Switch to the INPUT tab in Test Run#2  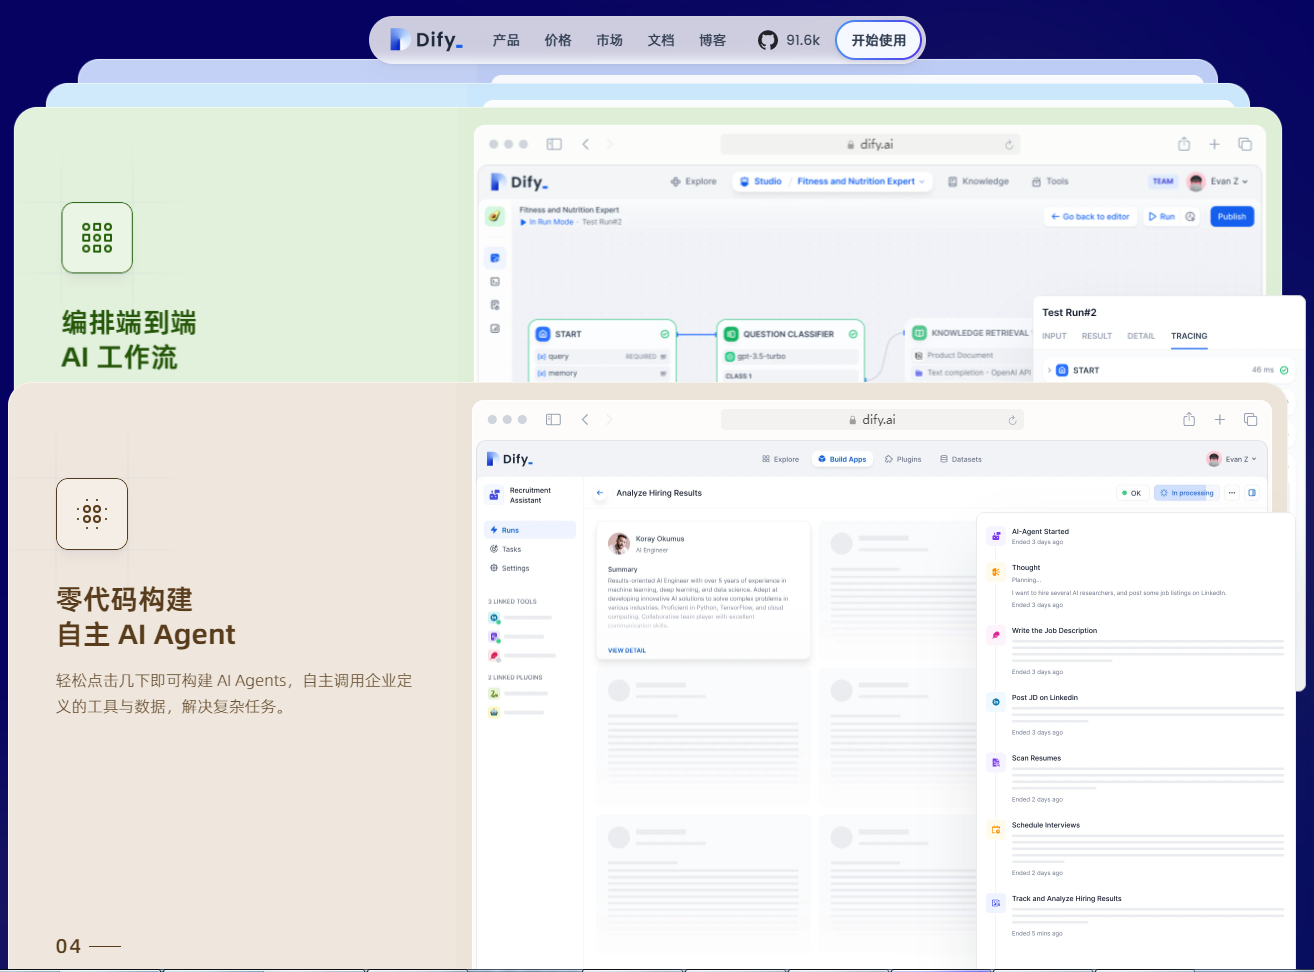(1054, 336)
